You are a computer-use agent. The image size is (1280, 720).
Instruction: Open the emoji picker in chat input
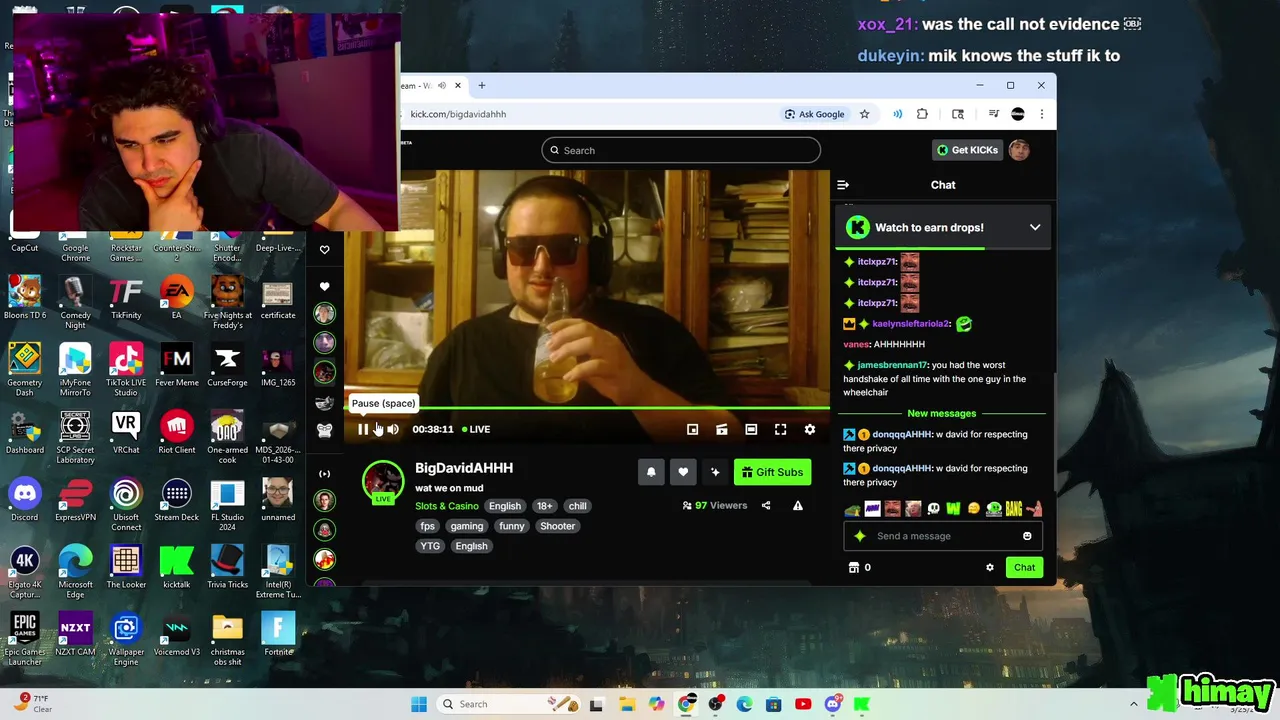point(1027,536)
